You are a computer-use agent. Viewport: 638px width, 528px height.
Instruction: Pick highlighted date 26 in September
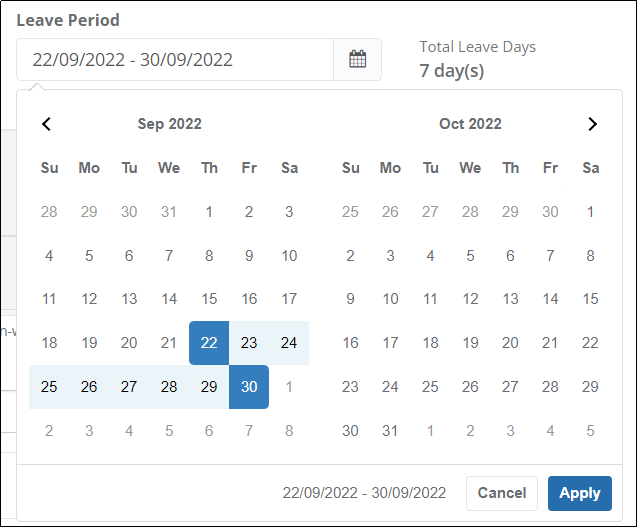pos(89,387)
